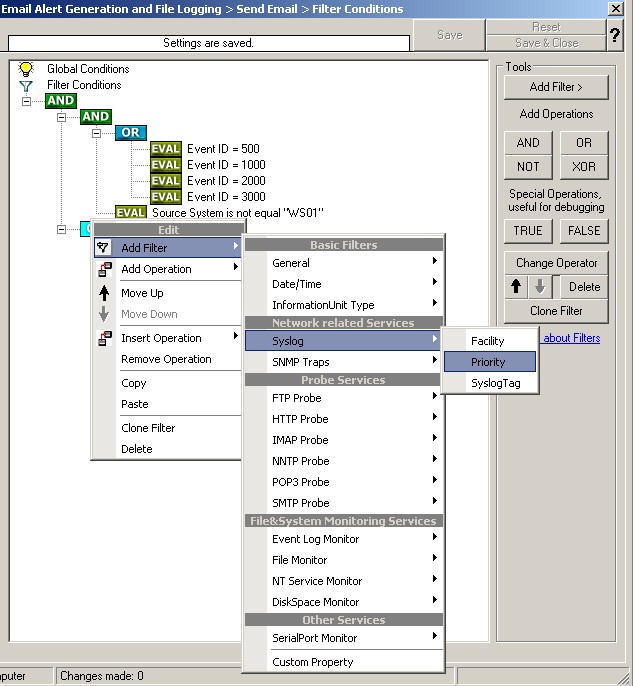Select Add Operation in context menu
Screen dimensions: 633x686
click(168, 269)
